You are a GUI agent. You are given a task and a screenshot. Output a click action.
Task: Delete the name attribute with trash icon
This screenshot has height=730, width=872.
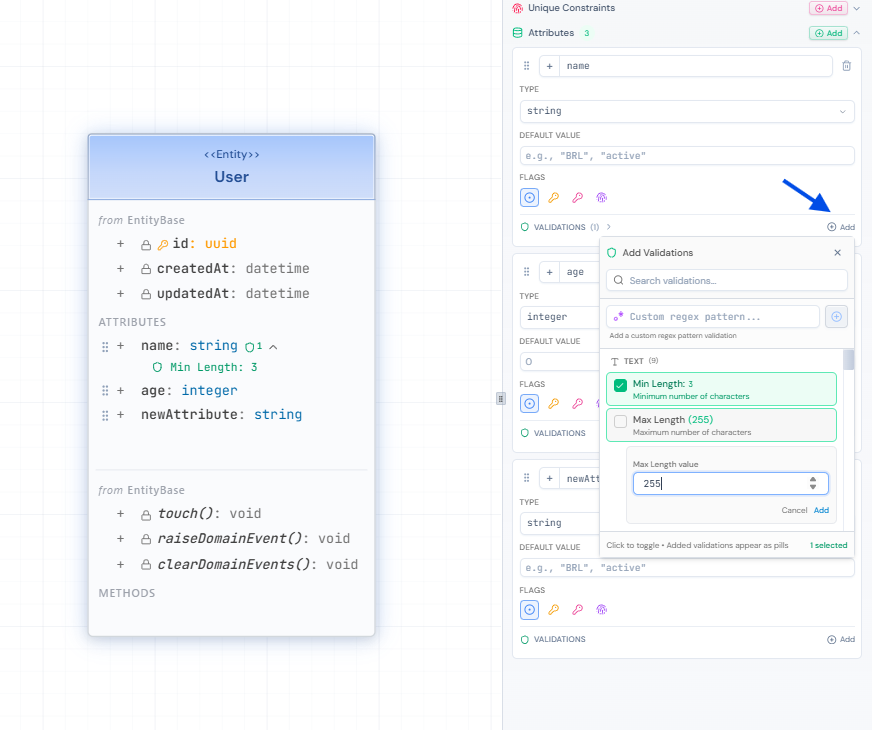(846, 66)
